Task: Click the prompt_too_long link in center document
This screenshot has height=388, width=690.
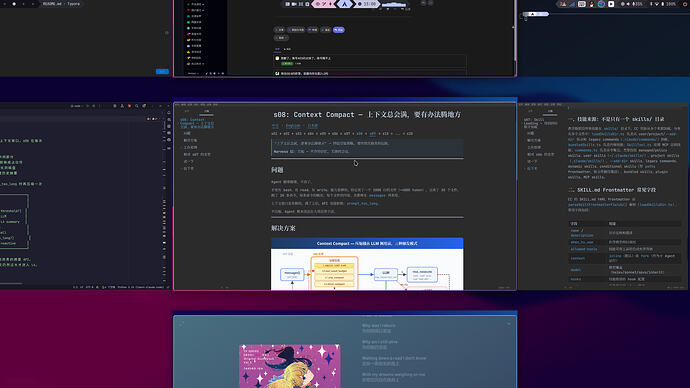Action: (x=362, y=204)
